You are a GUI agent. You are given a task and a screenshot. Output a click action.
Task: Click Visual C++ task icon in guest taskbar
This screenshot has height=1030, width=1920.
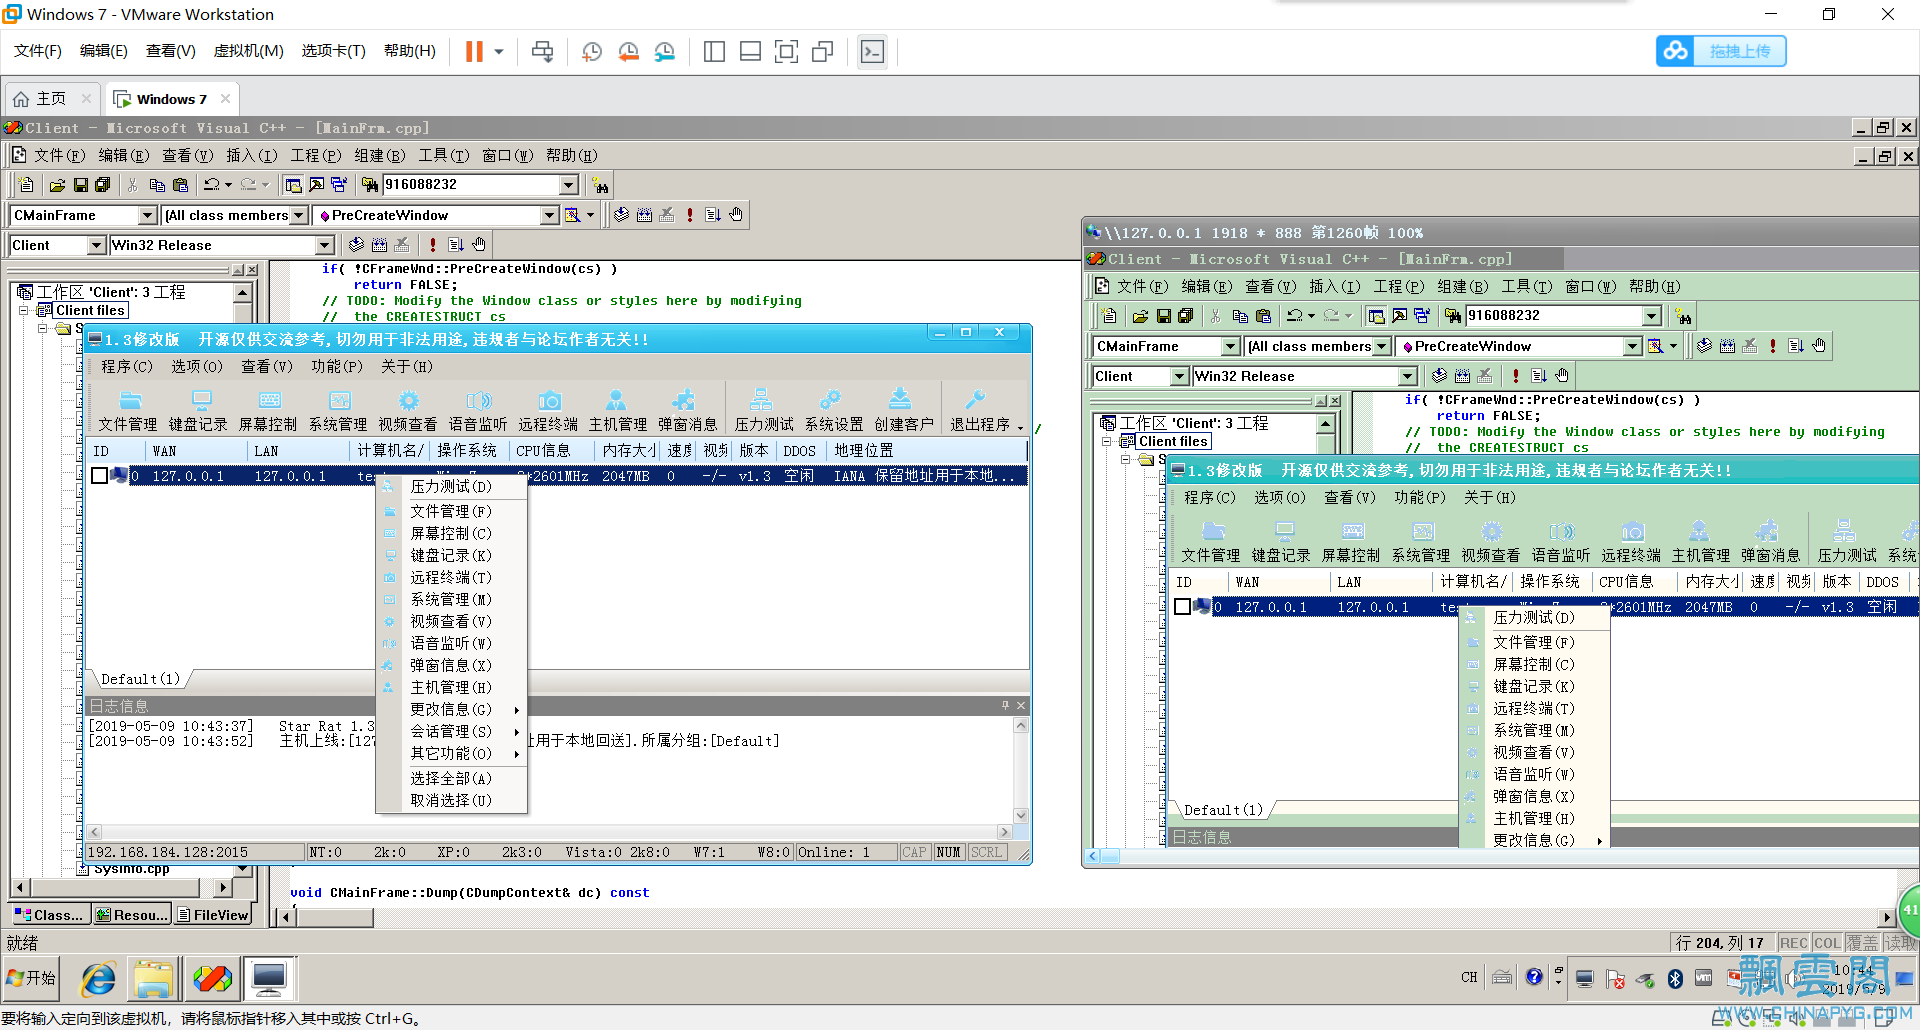click(x=212, y=979)
